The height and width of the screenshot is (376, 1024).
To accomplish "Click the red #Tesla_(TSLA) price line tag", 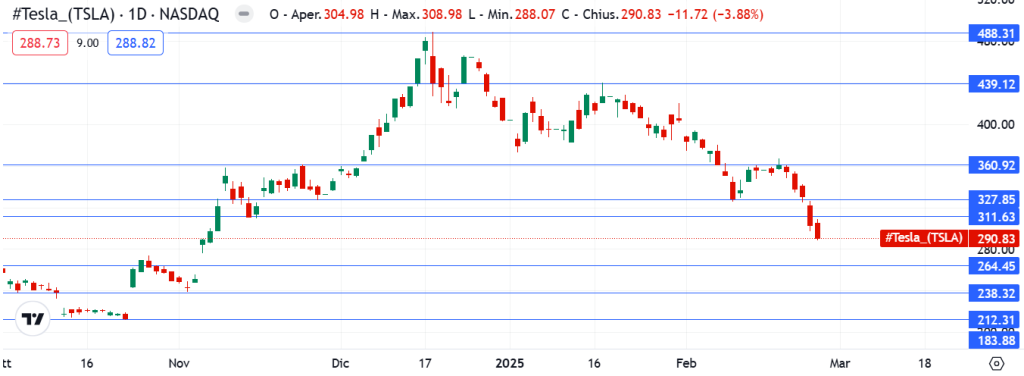I will tap(923, 238).
